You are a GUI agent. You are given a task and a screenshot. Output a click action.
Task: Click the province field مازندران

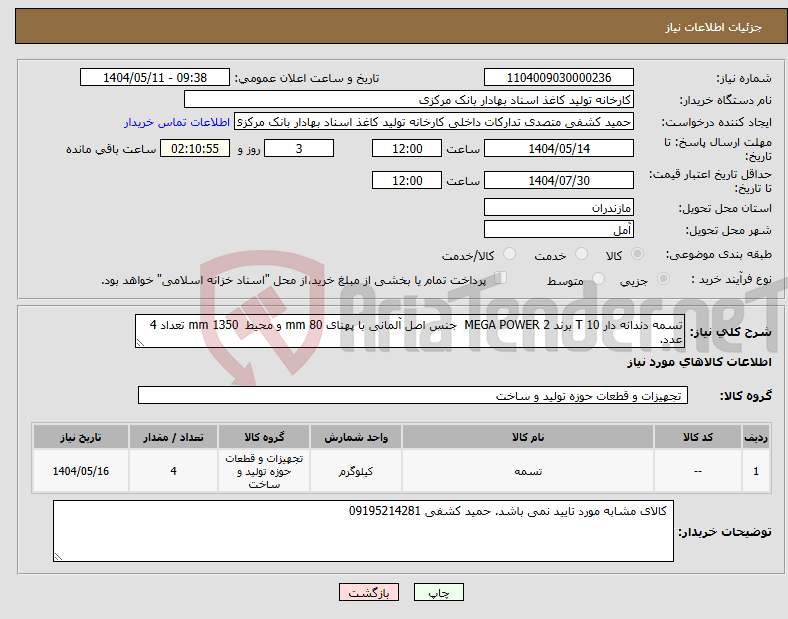(558, 207)
